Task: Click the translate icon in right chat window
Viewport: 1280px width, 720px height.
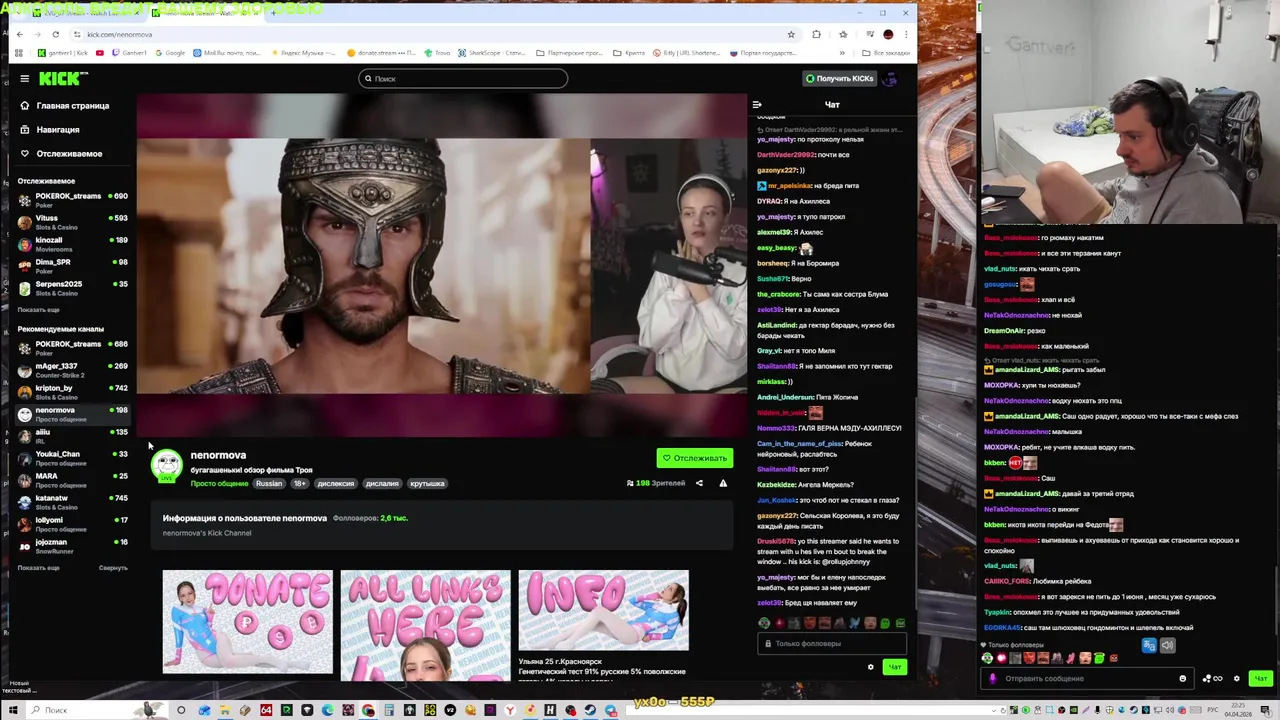Action: pos(1149,645)
